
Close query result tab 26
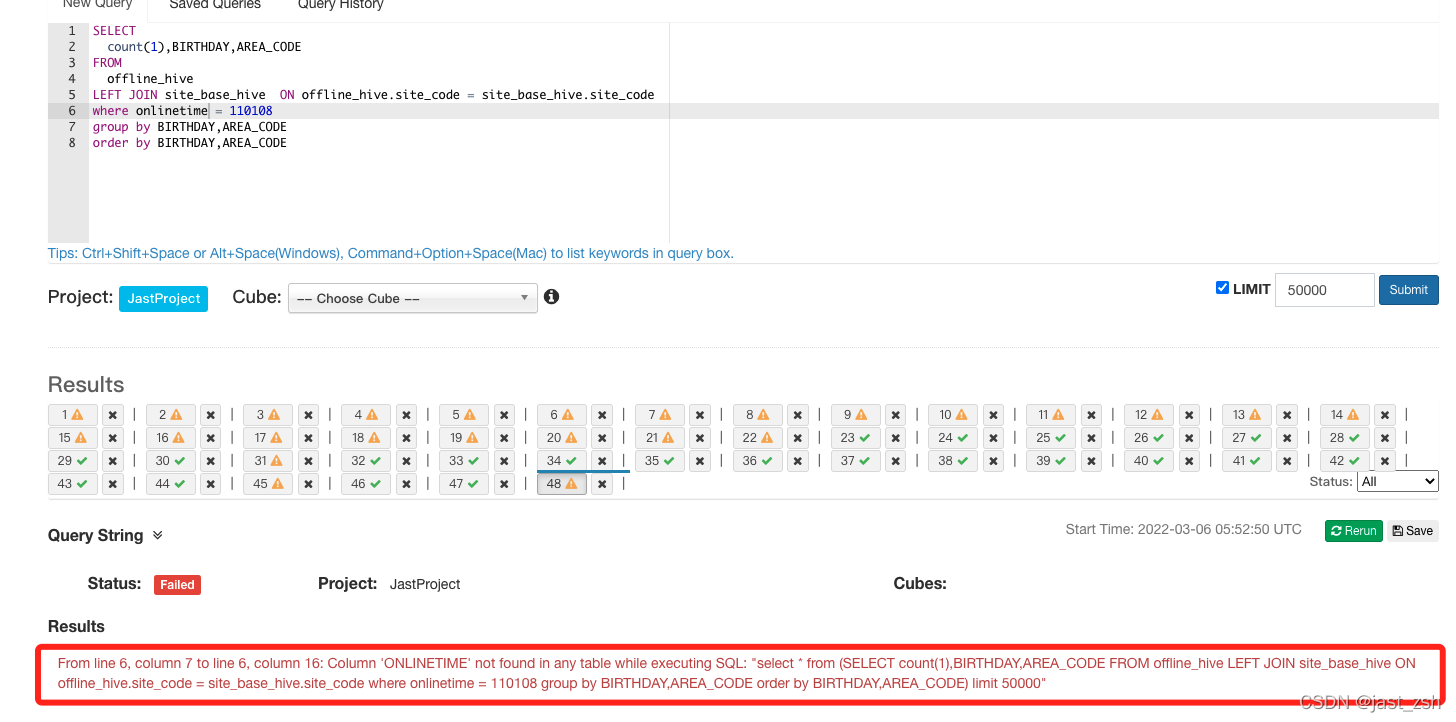point(1189,438)
